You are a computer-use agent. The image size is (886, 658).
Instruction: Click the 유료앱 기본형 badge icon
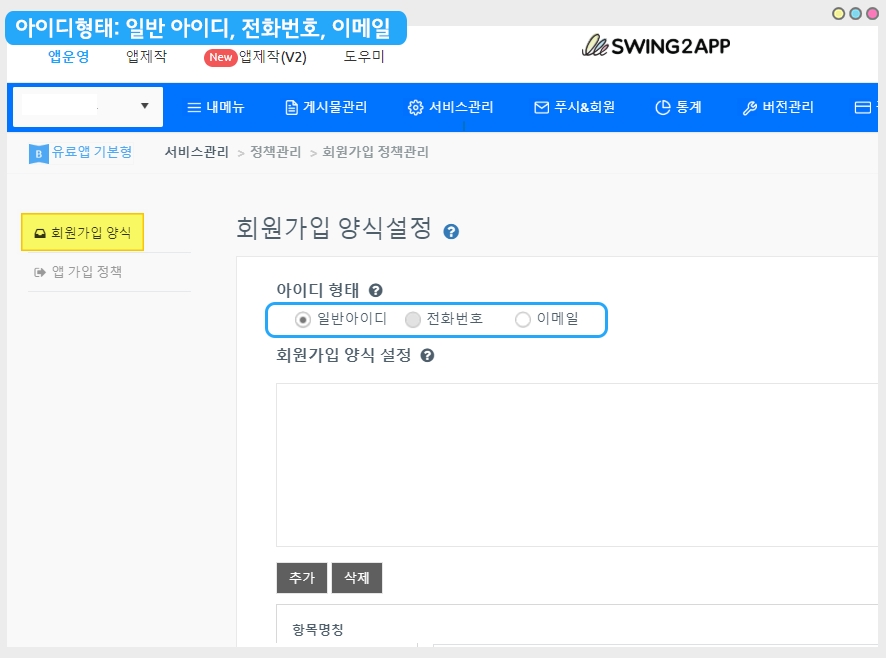pyautogui.click(x=38, y=153)
